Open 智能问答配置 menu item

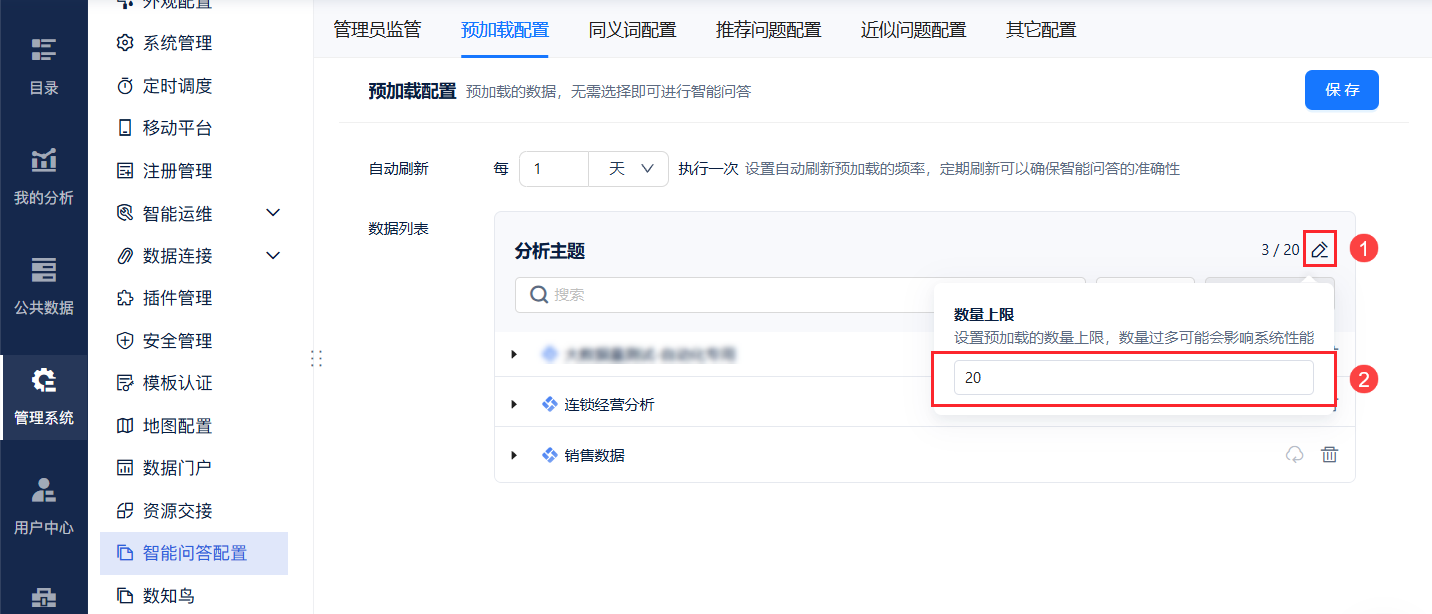pos(194,553)
